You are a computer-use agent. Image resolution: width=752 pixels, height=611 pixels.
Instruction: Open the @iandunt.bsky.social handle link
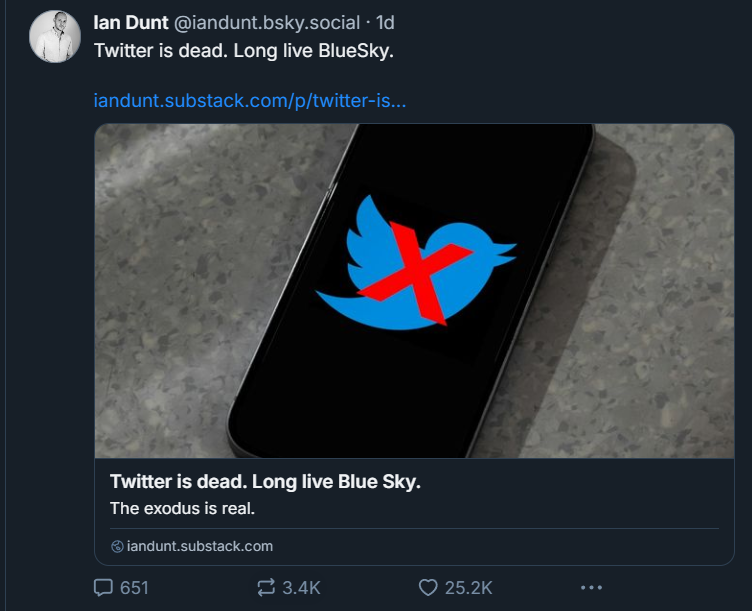267,23
